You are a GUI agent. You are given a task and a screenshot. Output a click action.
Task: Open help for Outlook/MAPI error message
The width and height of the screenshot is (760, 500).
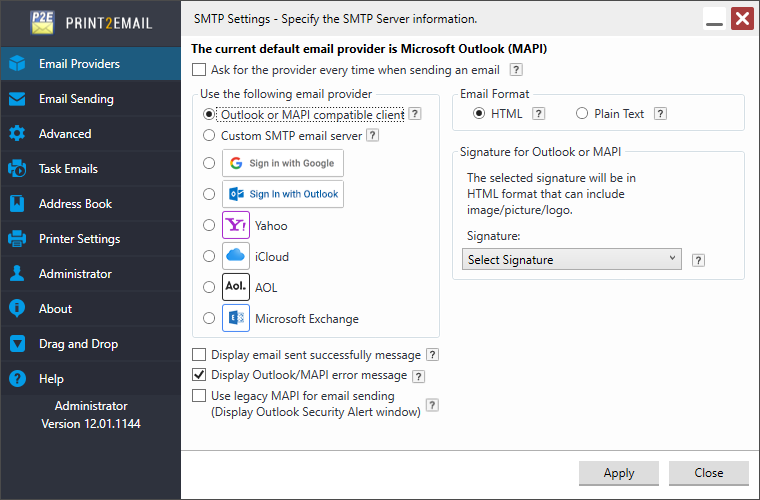pos(418,376)
